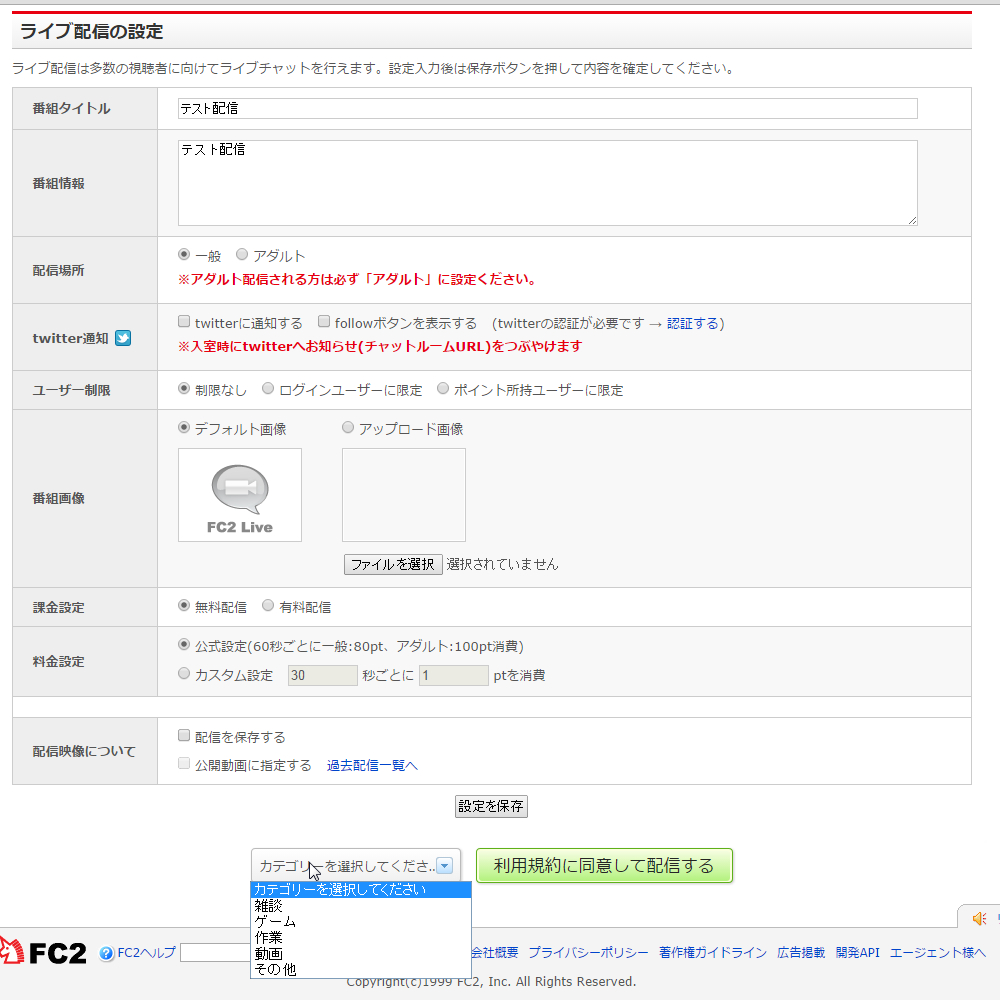Image resolution: width=1000 pixels, height=1000 pixels.
Task: Open the 認証する link
Action: pos(693,323)
